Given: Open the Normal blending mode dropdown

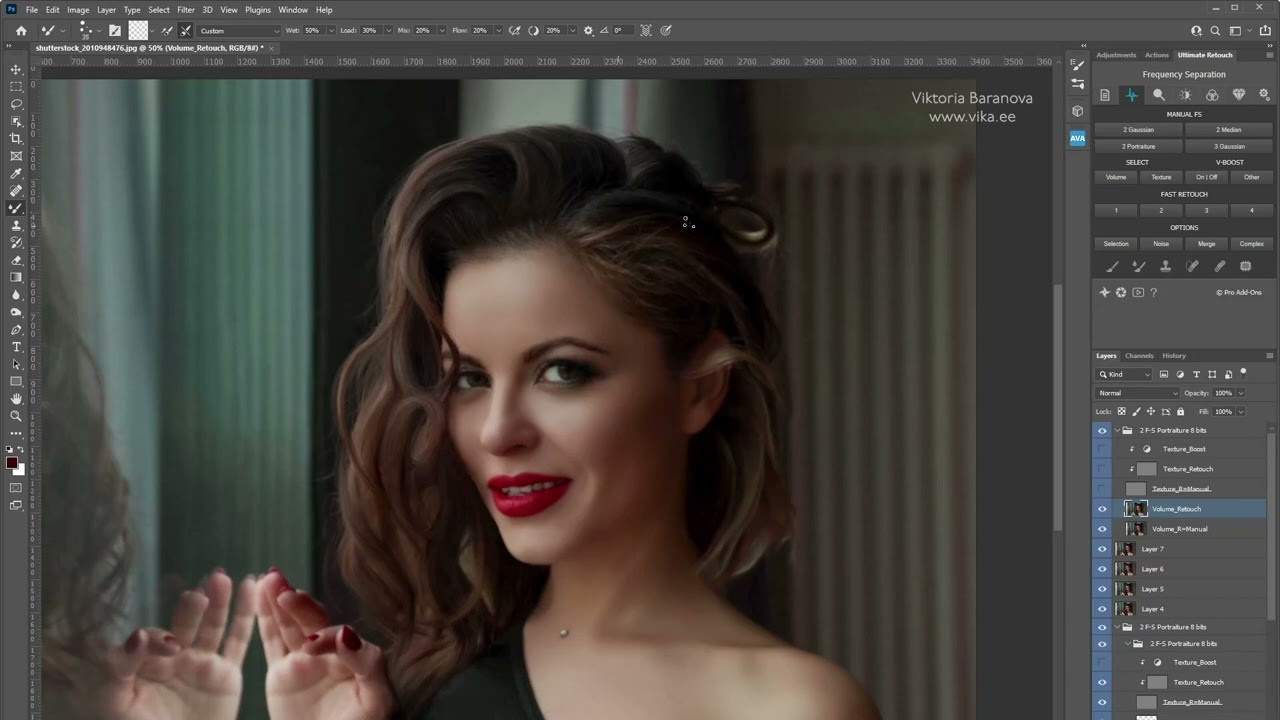Looking at the screenshot, I should 1135,392.
